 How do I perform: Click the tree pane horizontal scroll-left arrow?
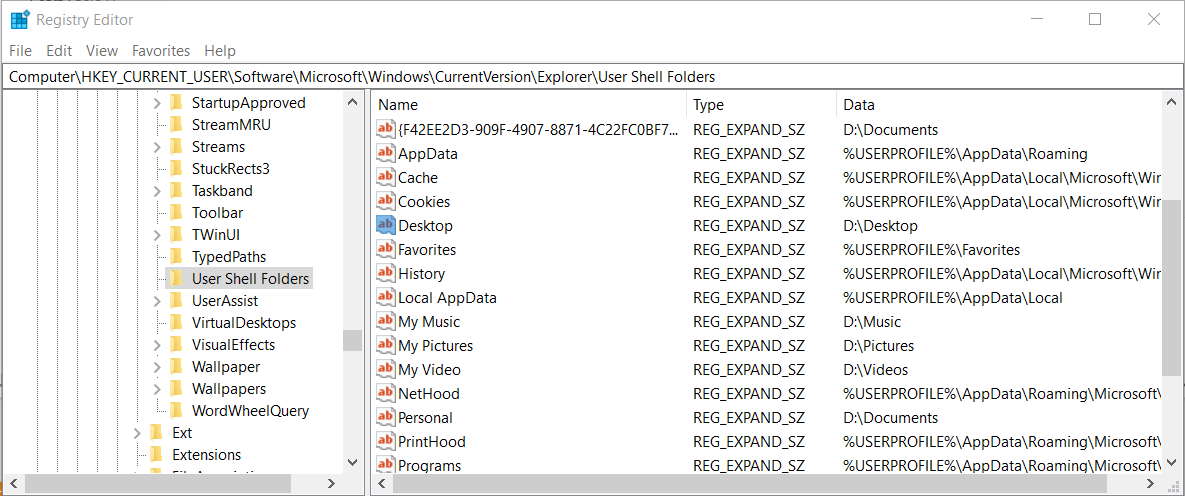click(x=13, y=483)
